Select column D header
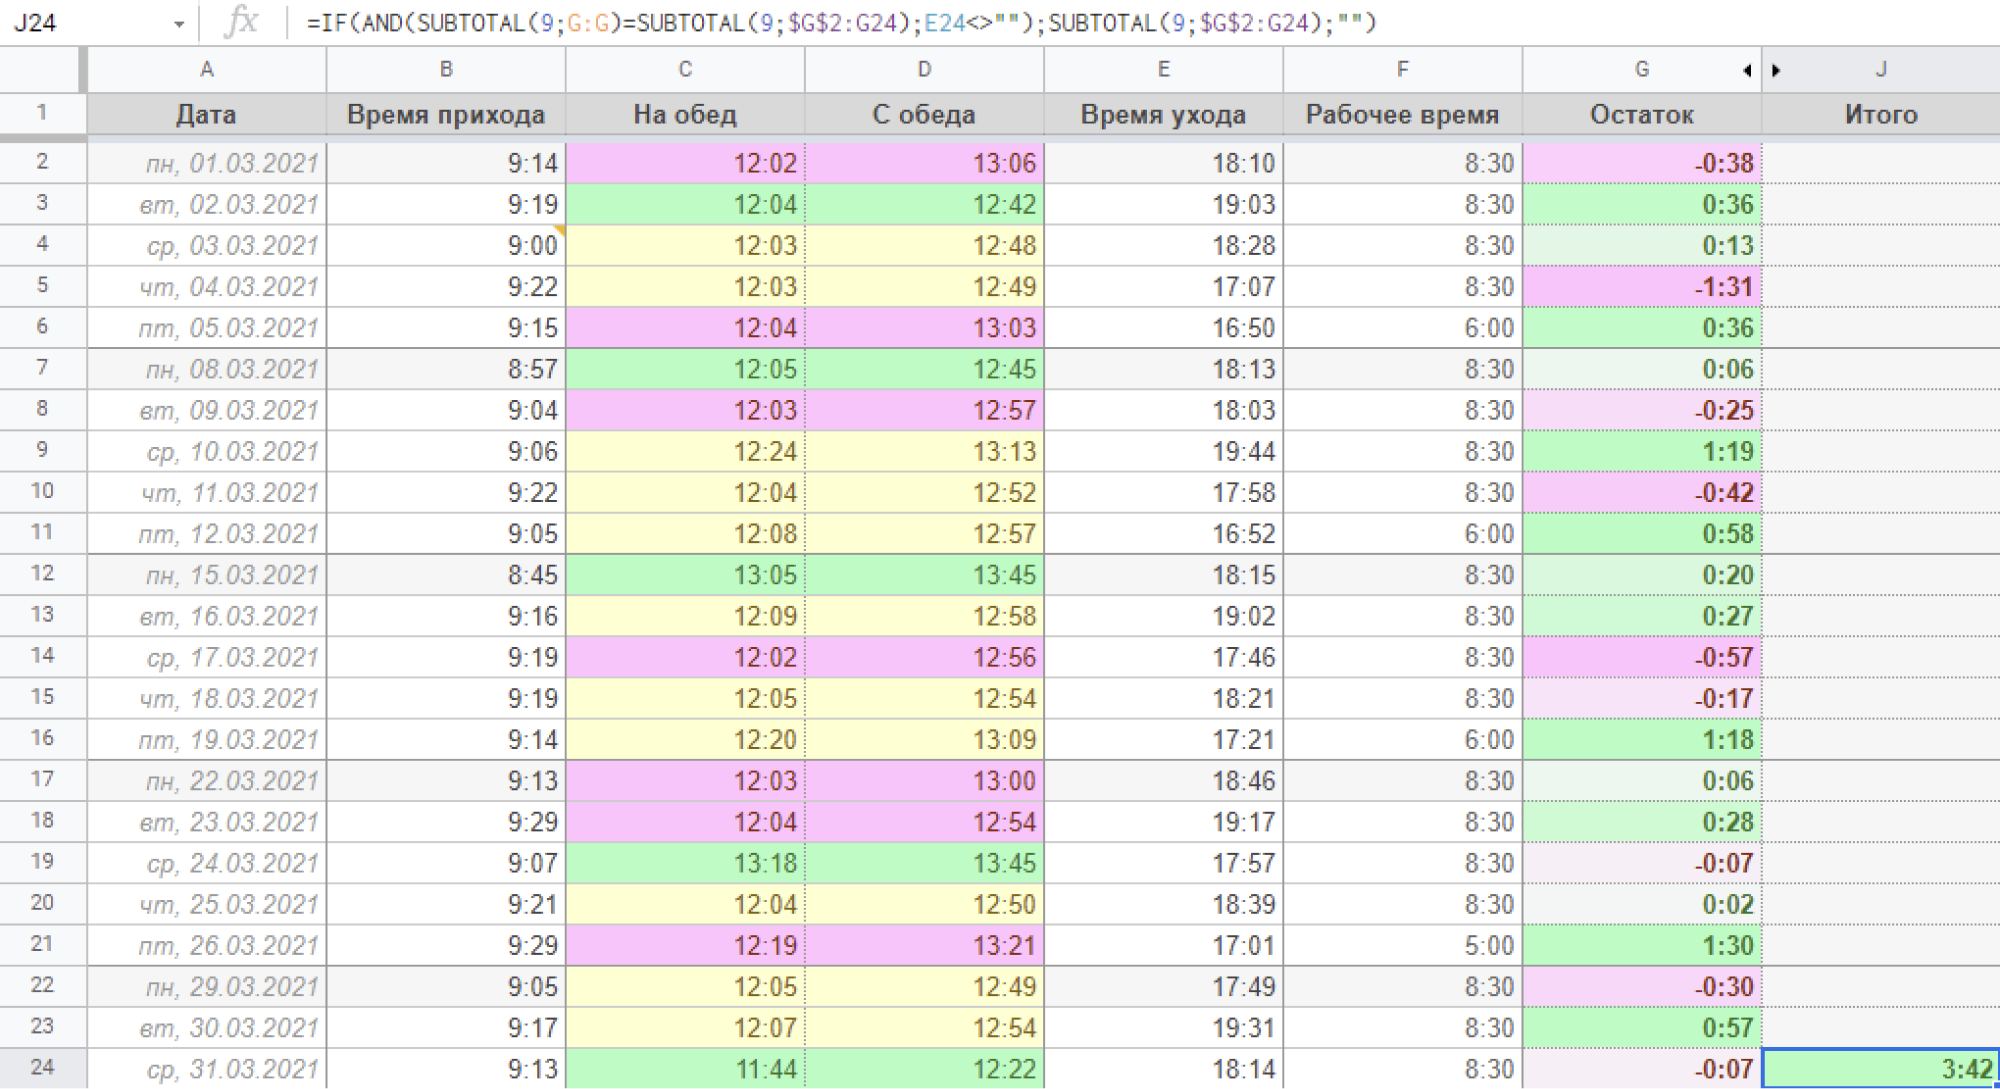Image resolution: width=2000 pixels, height=1089 pixels. [x=924, y=69]
